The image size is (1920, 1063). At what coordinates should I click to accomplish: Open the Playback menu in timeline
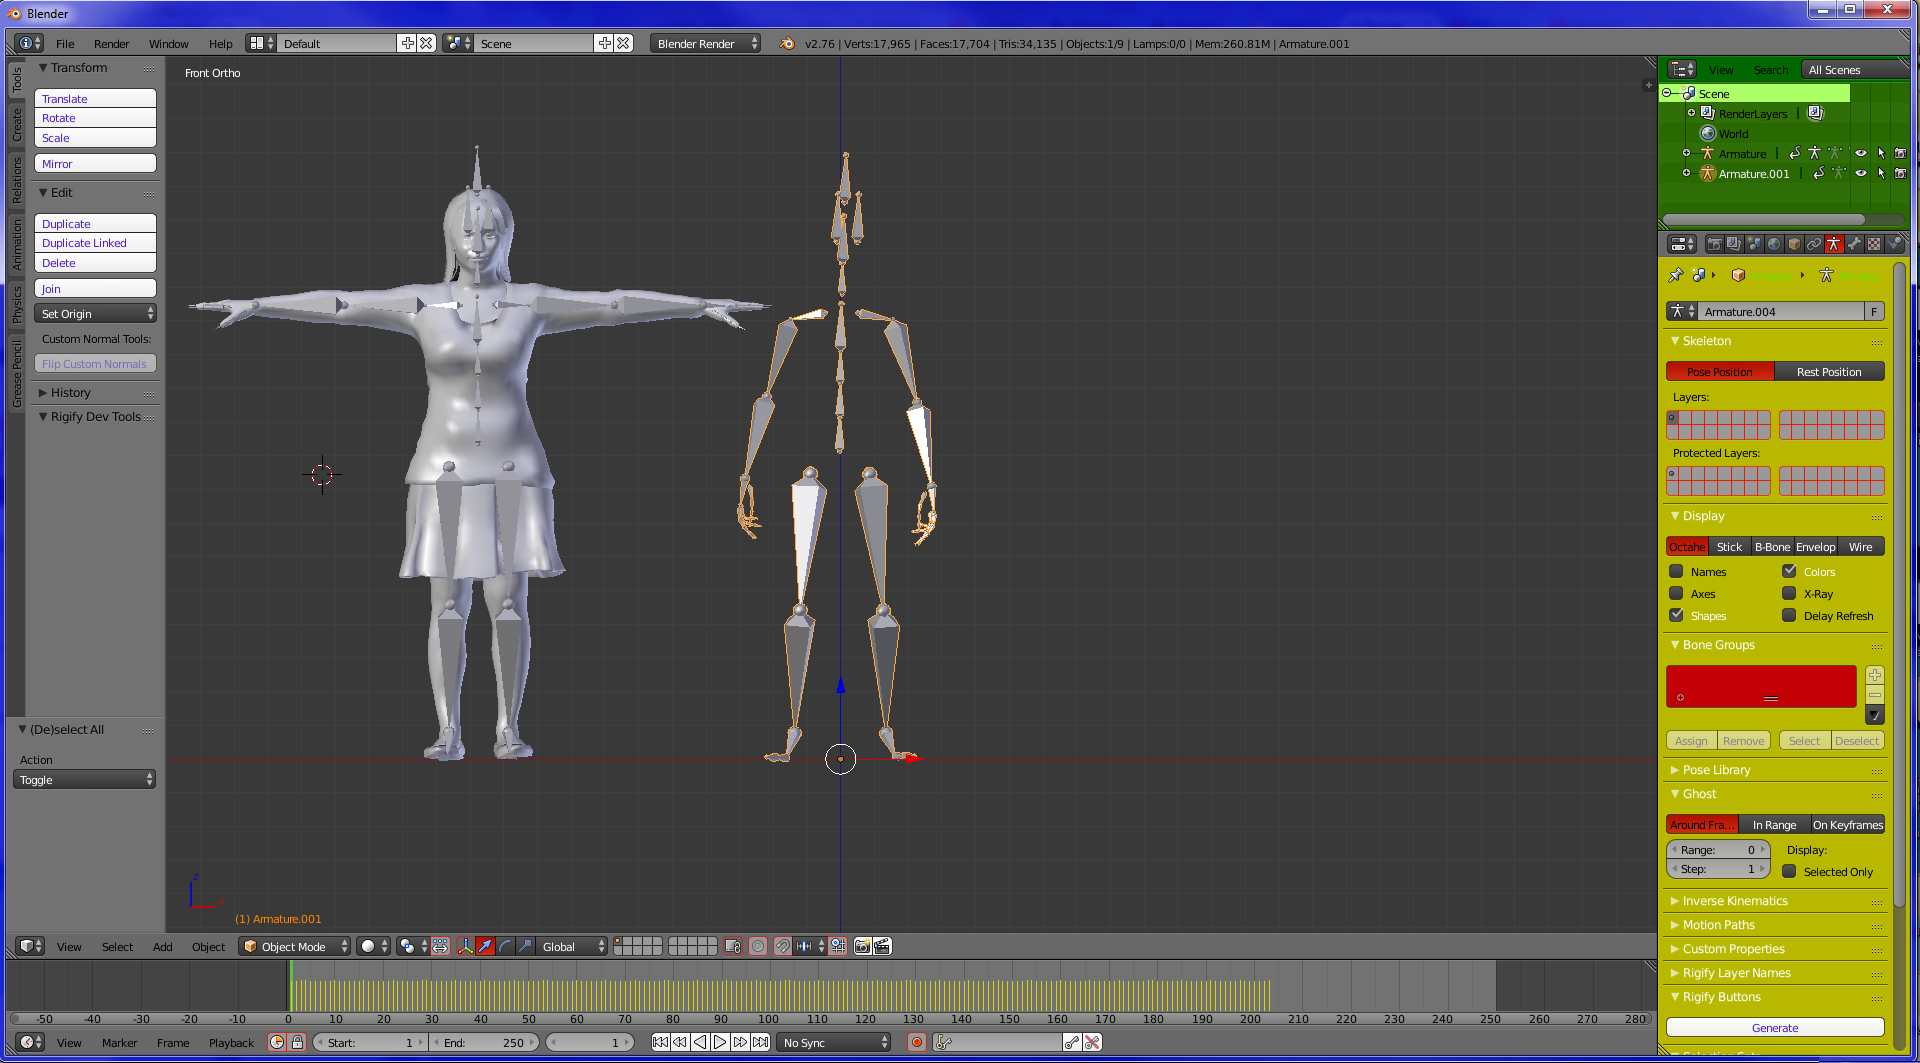[x=231, y=1043]
